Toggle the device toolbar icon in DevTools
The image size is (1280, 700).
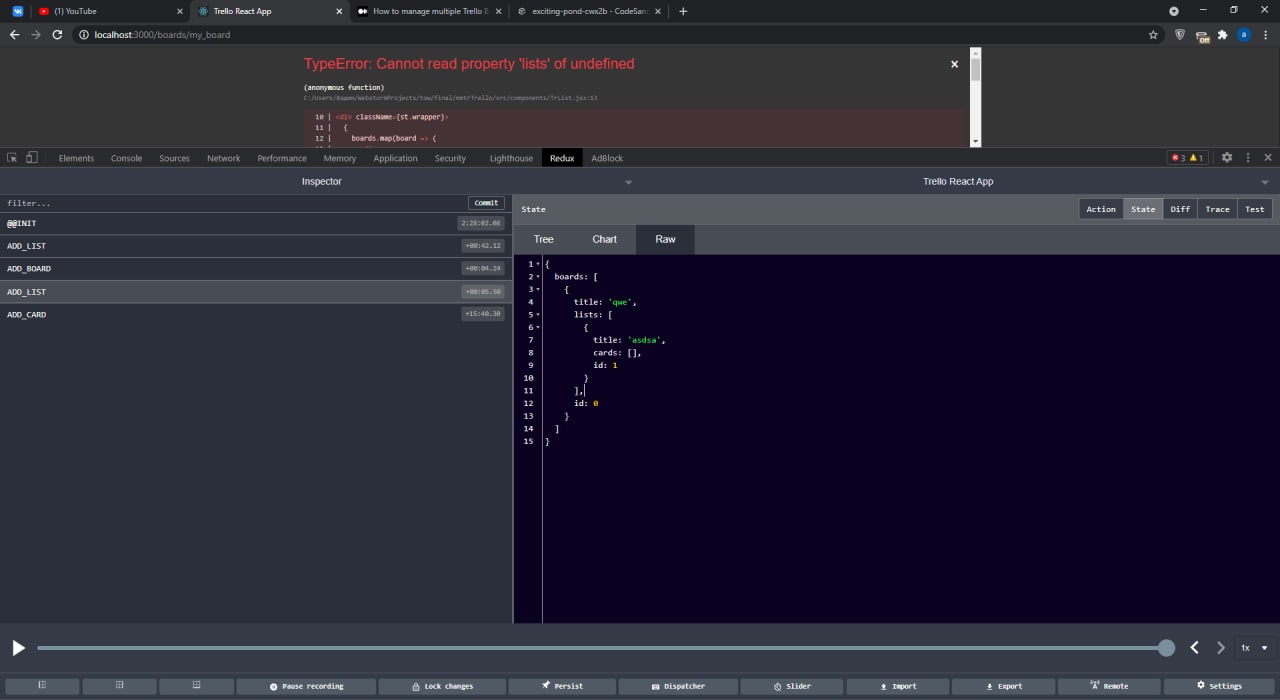click(31, 158)
